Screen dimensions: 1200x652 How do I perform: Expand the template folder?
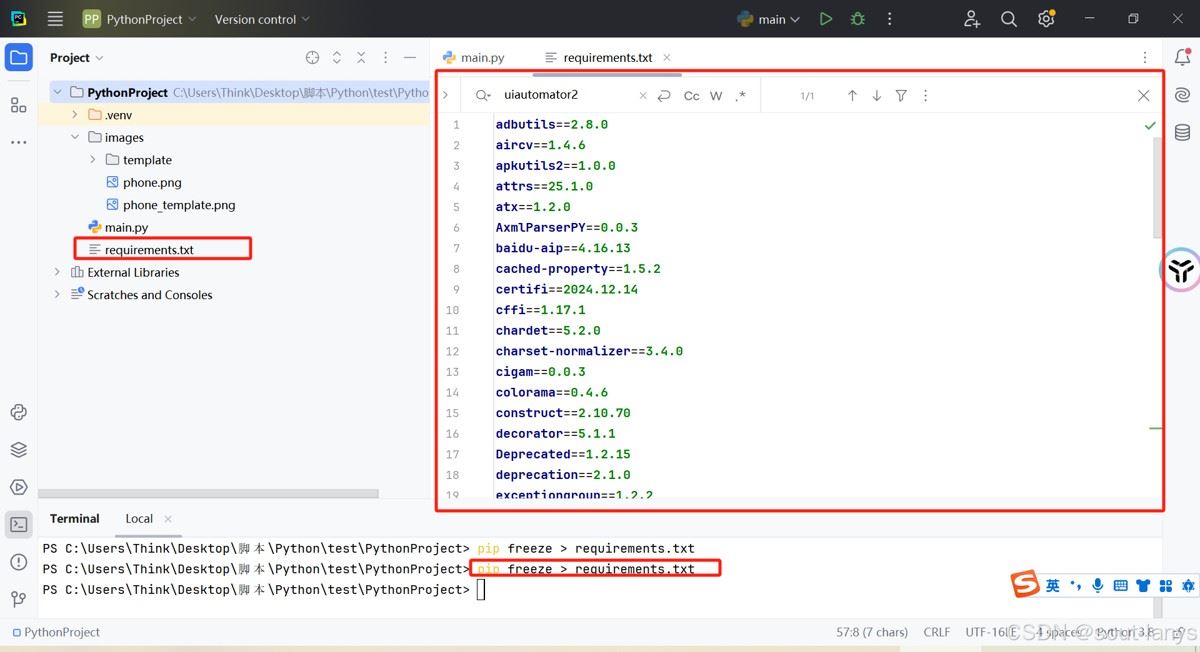[93, 160]
